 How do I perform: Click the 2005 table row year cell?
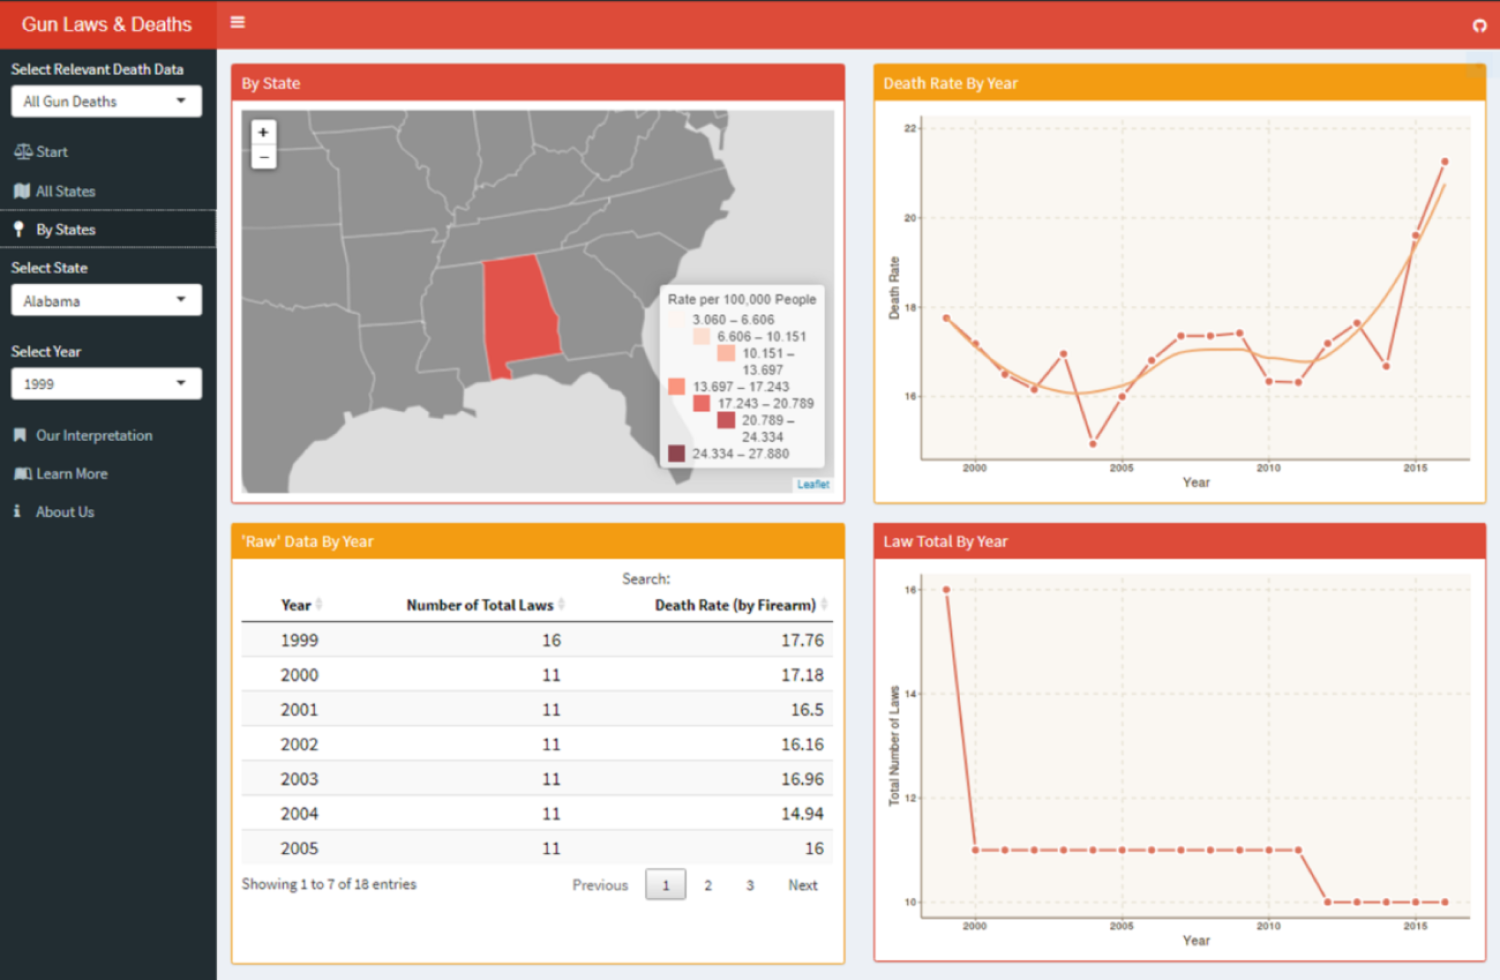tap(299, 848)
